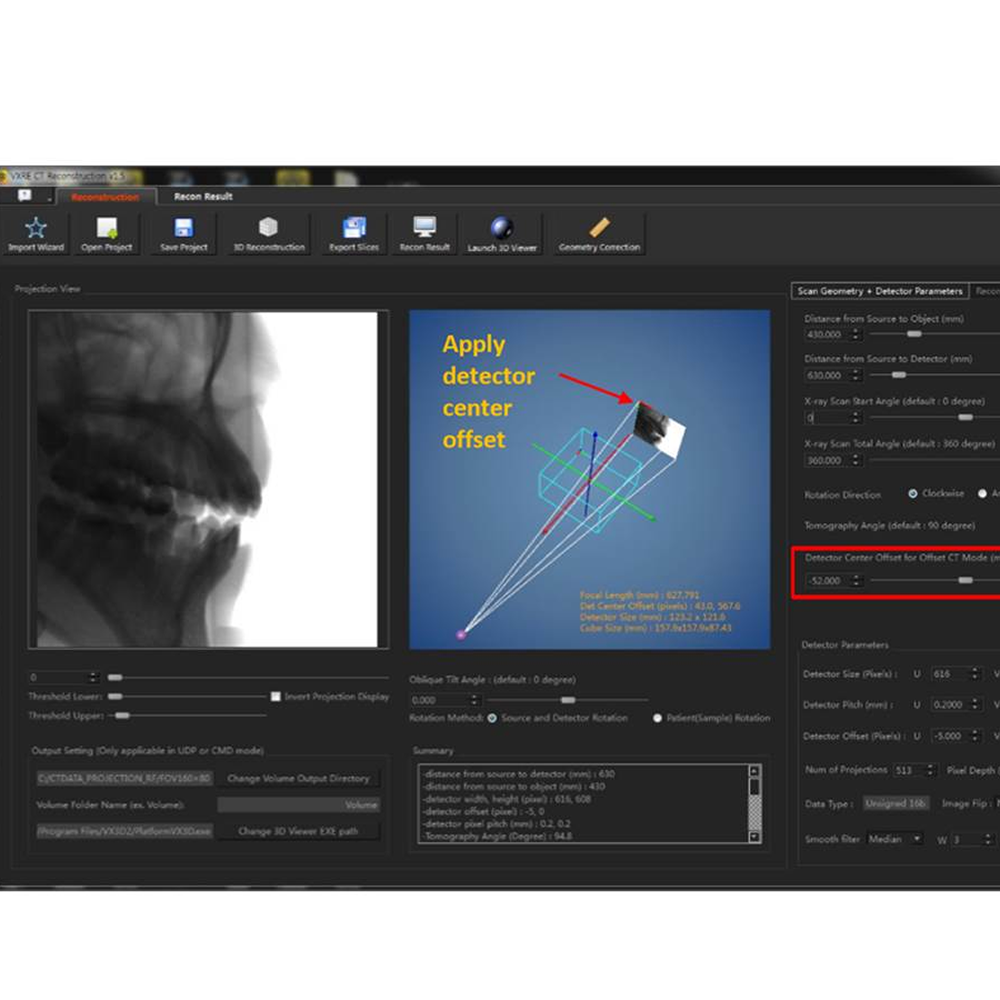The height and width of the screenshot is (1000, 1000).
Task: Click the Export Slices icon
Action: click(354, 228)
